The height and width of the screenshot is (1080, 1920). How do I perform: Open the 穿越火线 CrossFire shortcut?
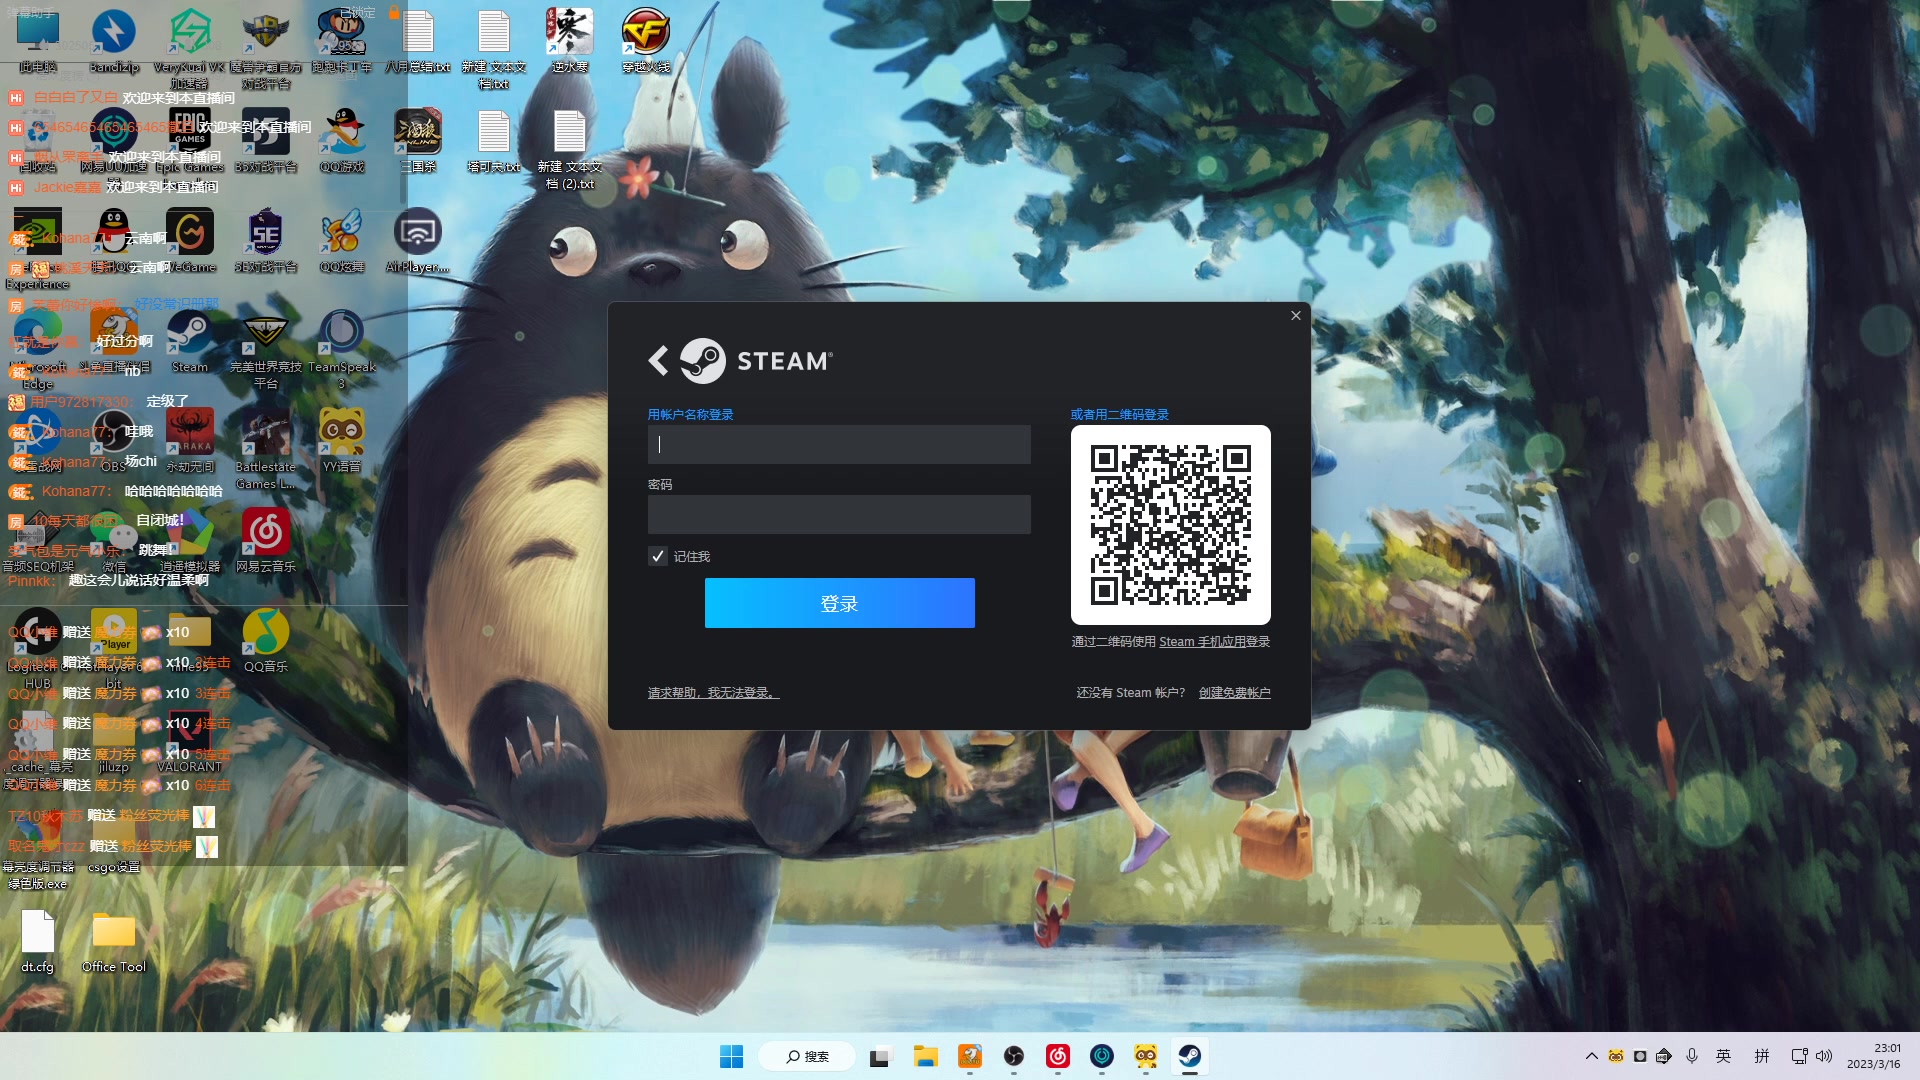click(646, 42)
